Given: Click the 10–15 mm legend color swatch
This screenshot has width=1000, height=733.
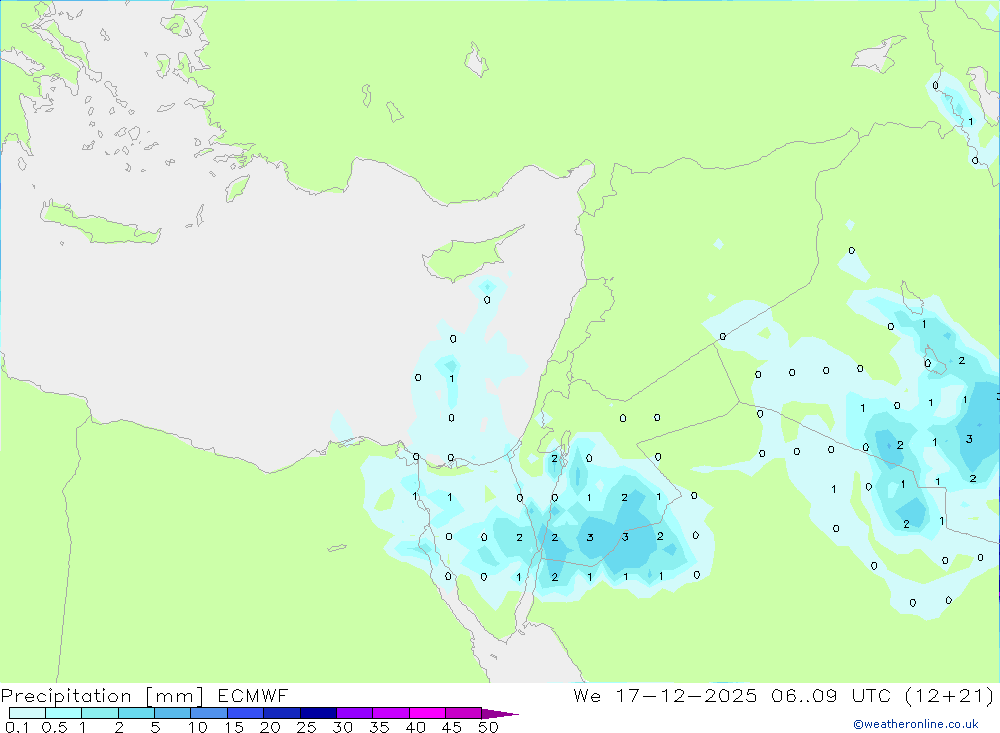Looking at the screenshot, I should [209, 713].
